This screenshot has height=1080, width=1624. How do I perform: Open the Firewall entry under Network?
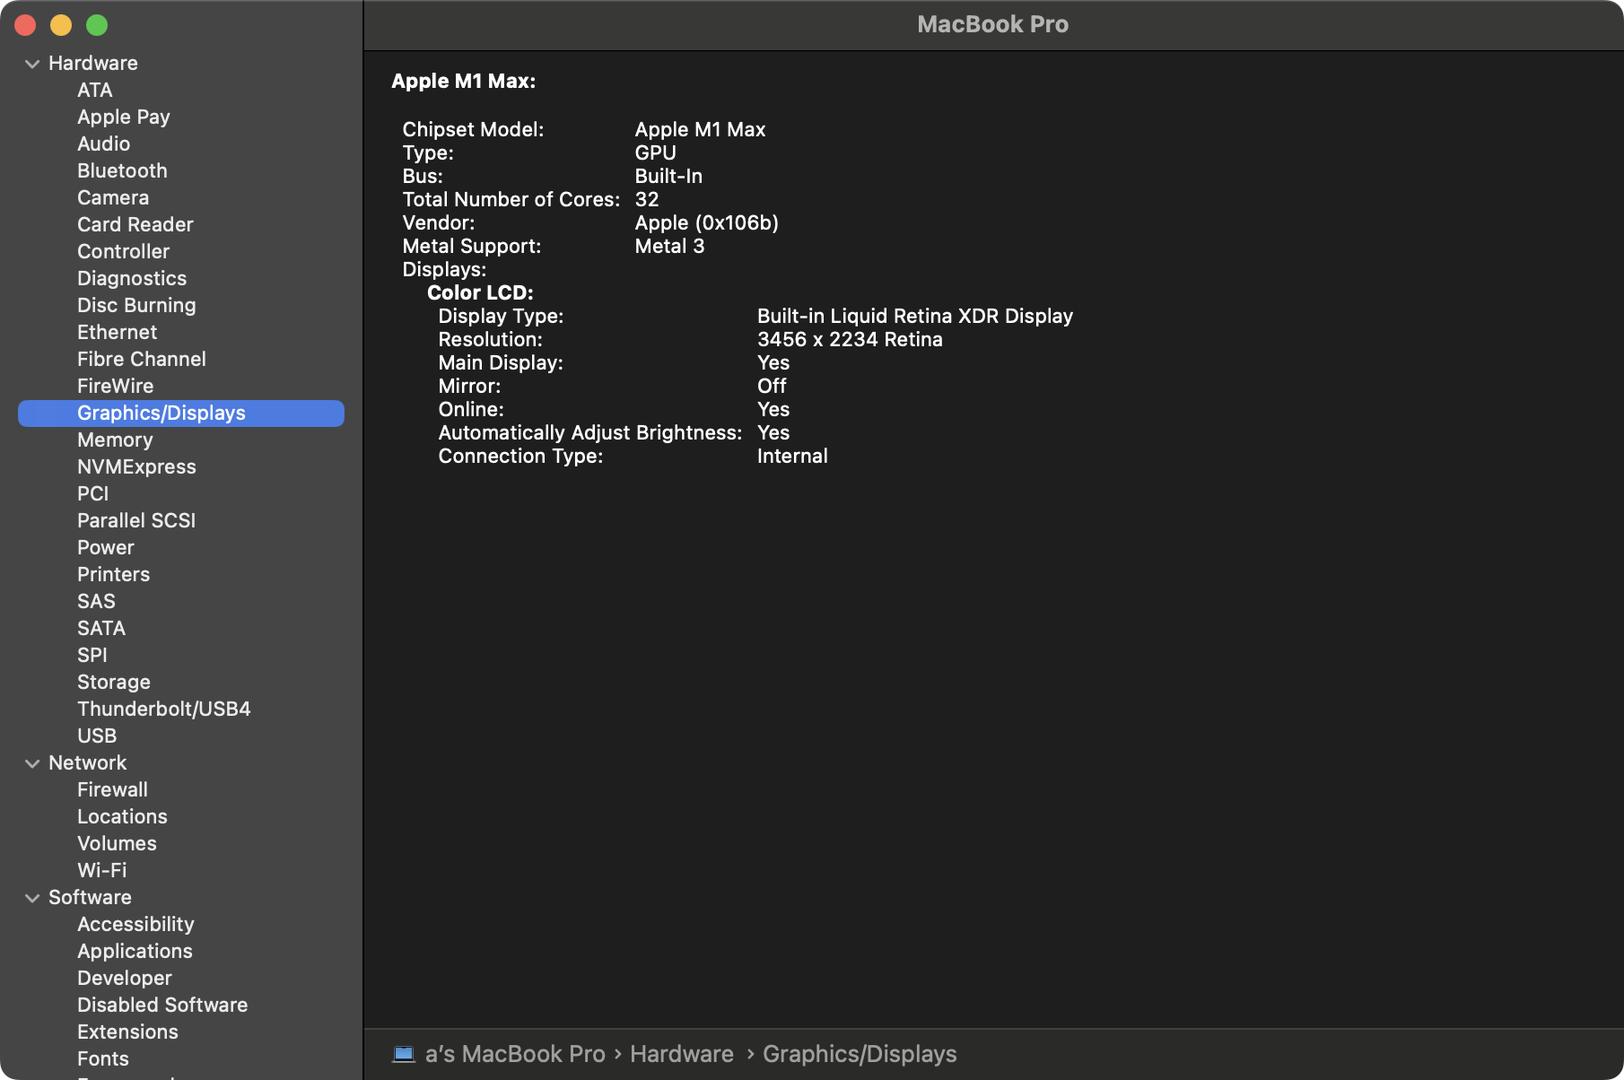tap(112, 791)
